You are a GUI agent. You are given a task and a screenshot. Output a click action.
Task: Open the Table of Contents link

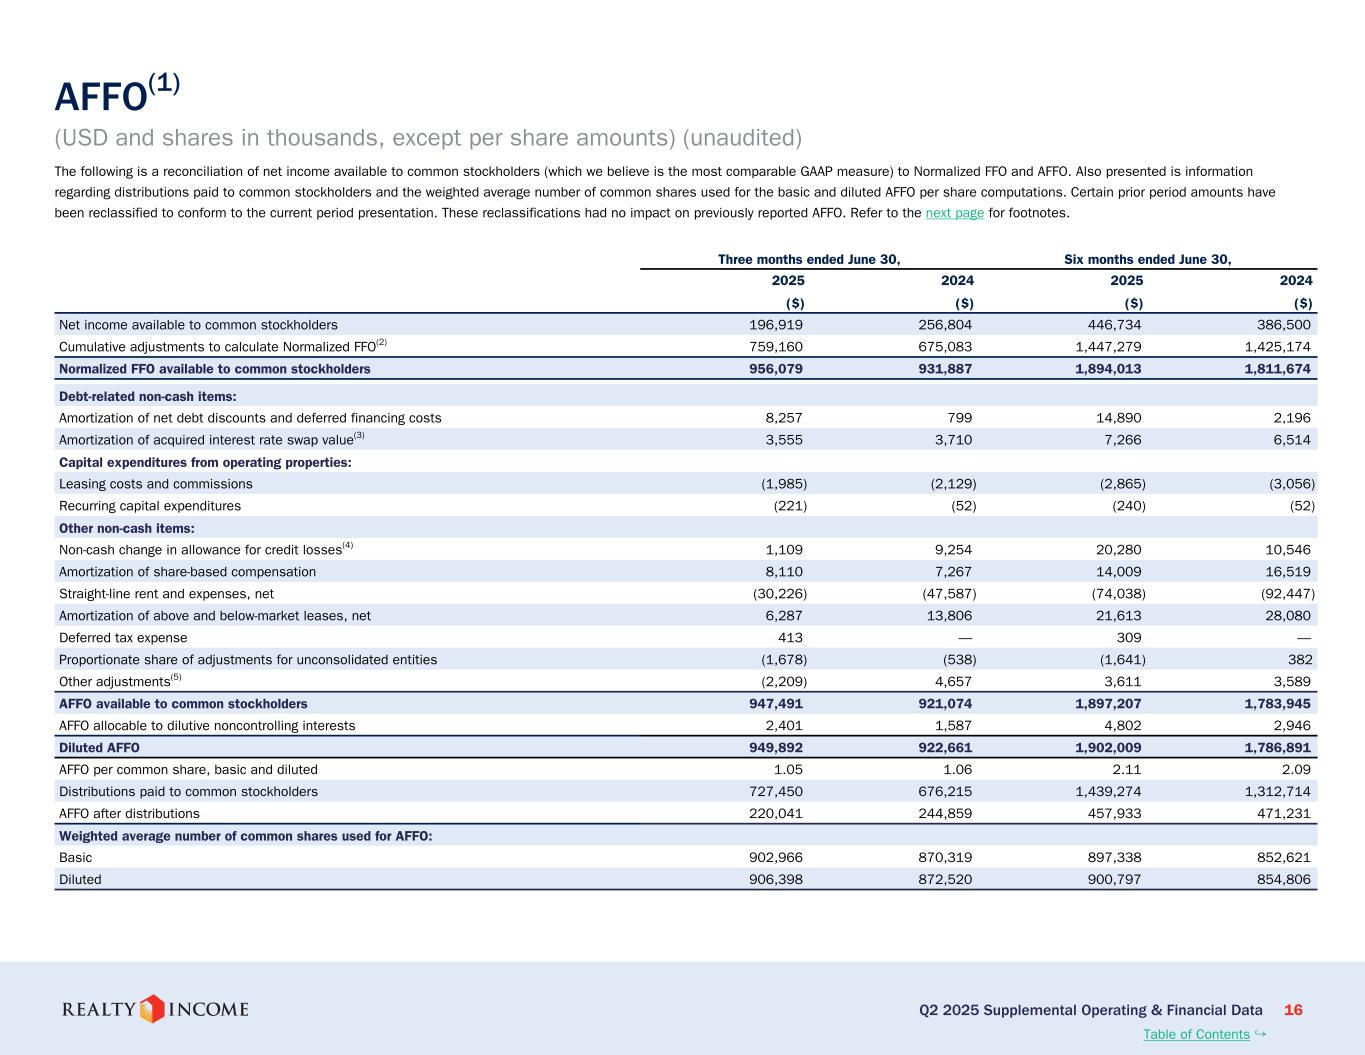(1196, 1034)
